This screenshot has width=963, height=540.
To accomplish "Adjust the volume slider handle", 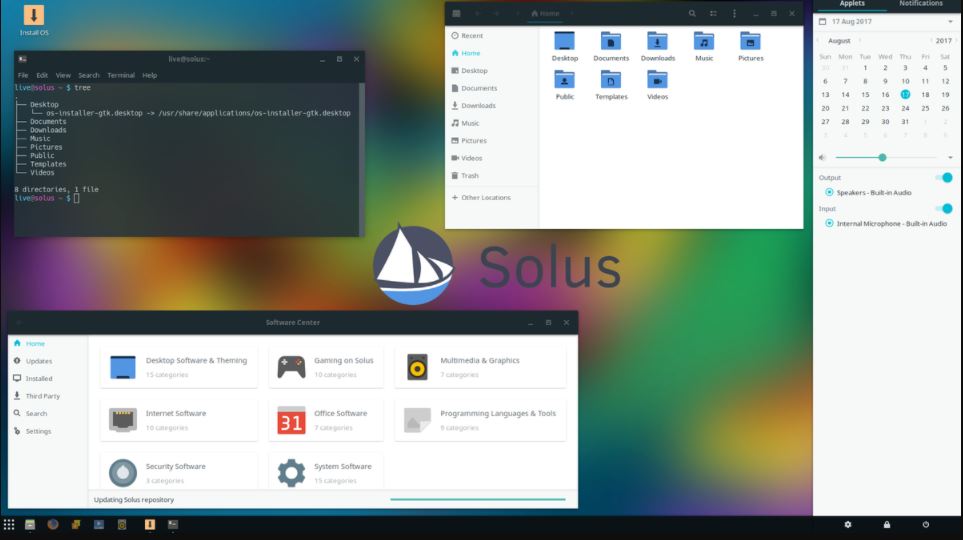I will pyautogui.click(x=882, y=158).
